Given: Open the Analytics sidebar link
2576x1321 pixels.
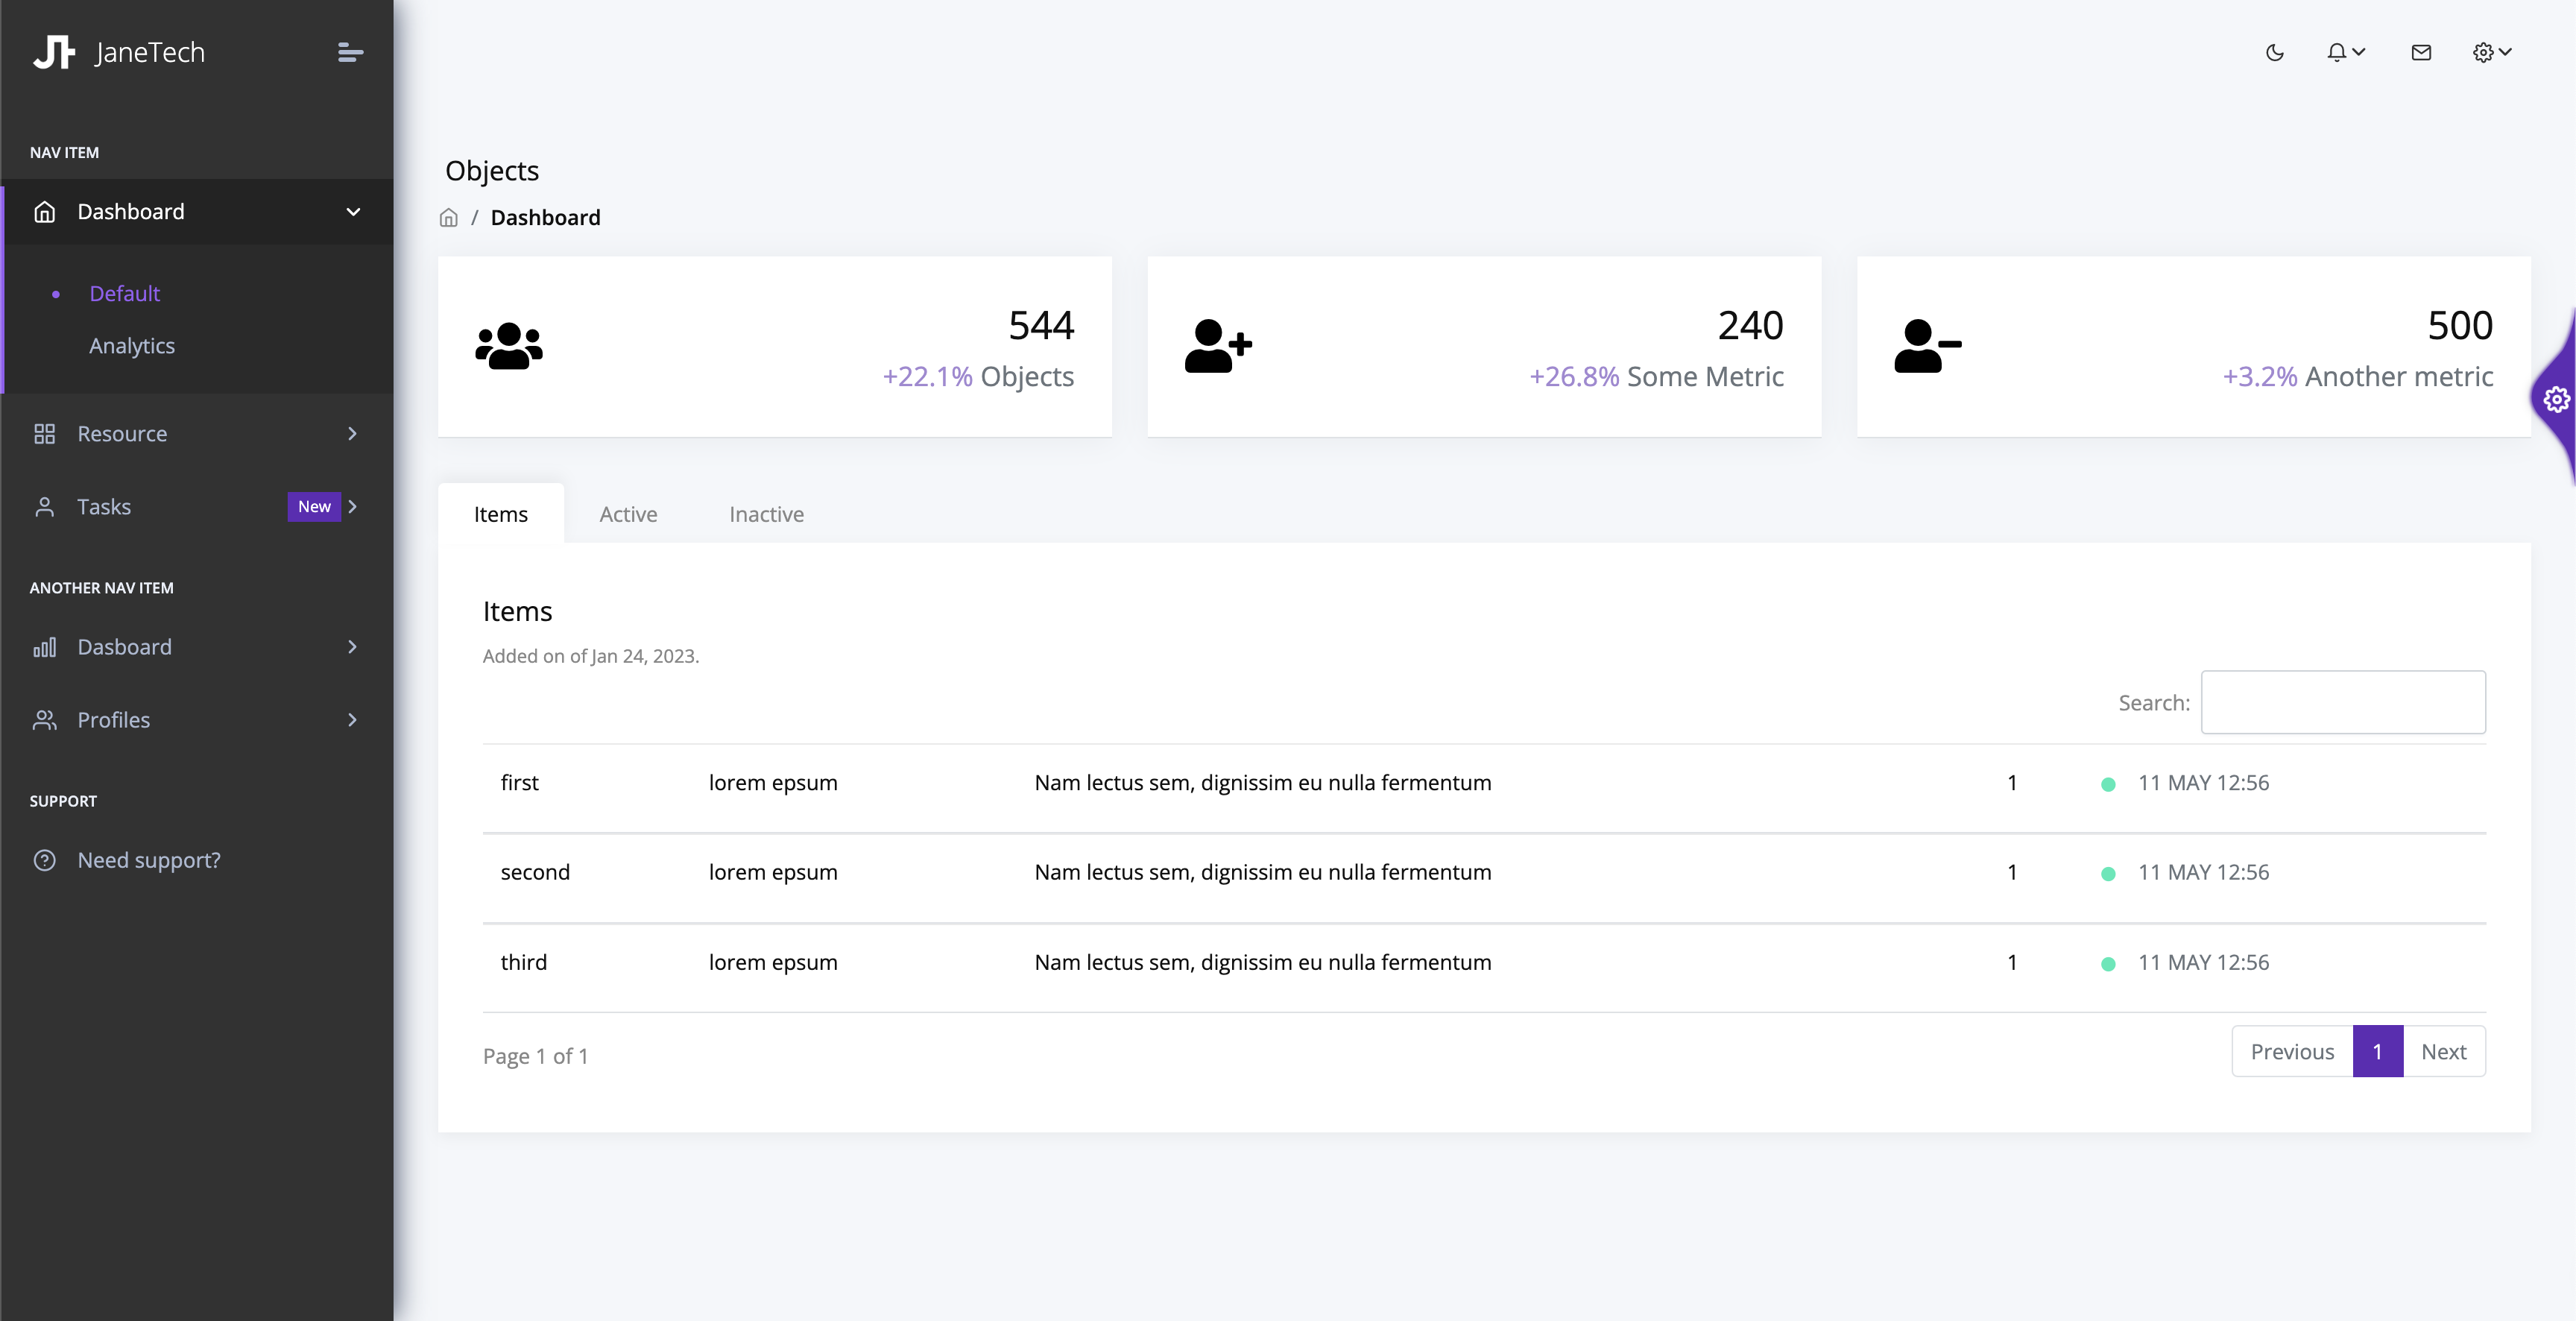Looking at the screenshot, I should 132,346.
